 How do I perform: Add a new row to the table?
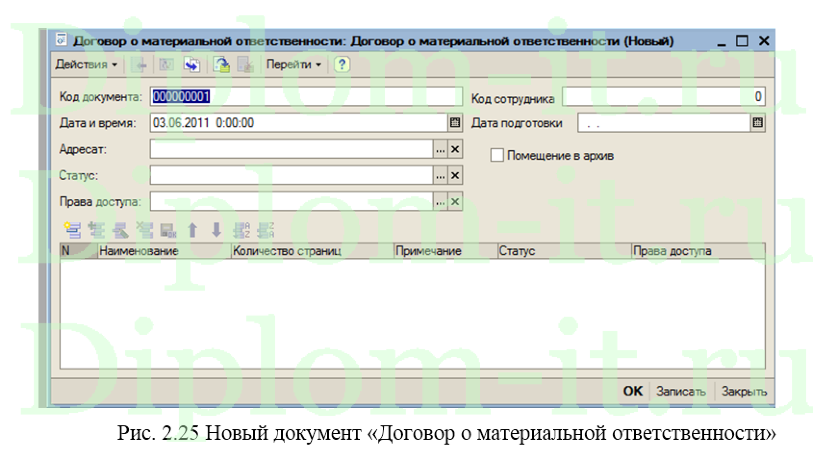click(x=72, y=230)
